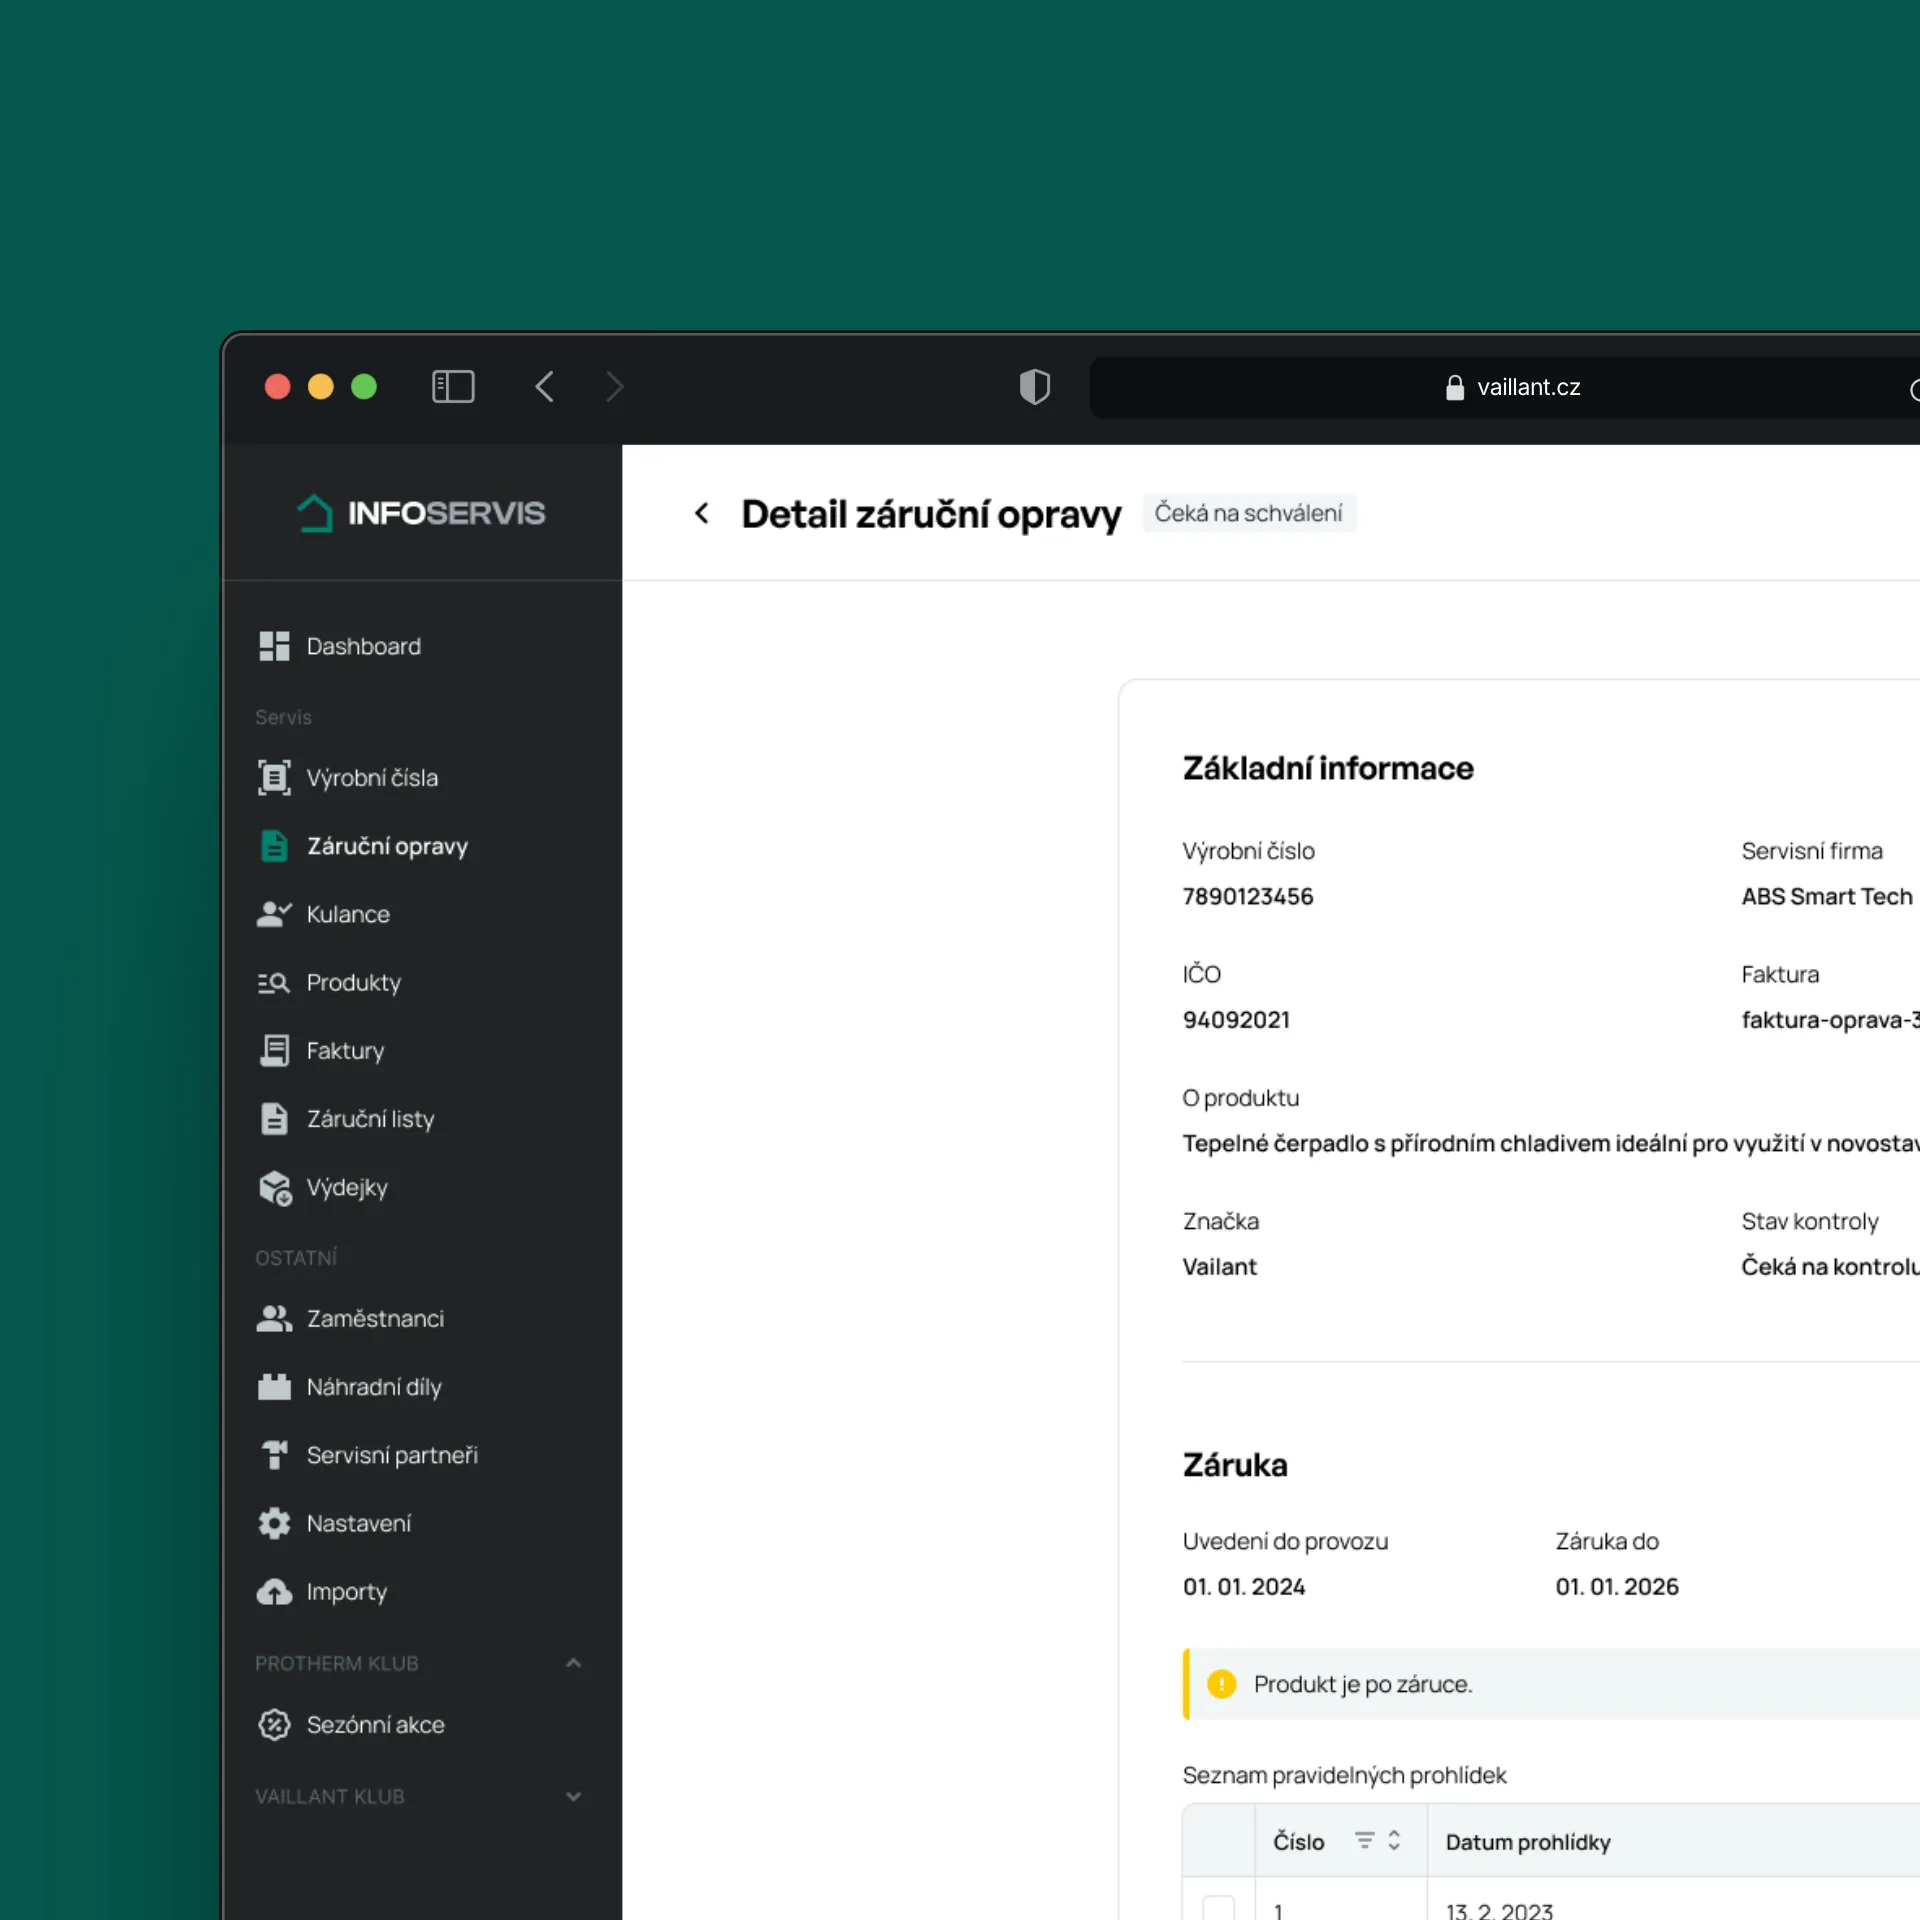Screen dimensions: 1920x1920
Task: Open the Dashboard icon in sidebar
Action: click(x=274, y=646)
